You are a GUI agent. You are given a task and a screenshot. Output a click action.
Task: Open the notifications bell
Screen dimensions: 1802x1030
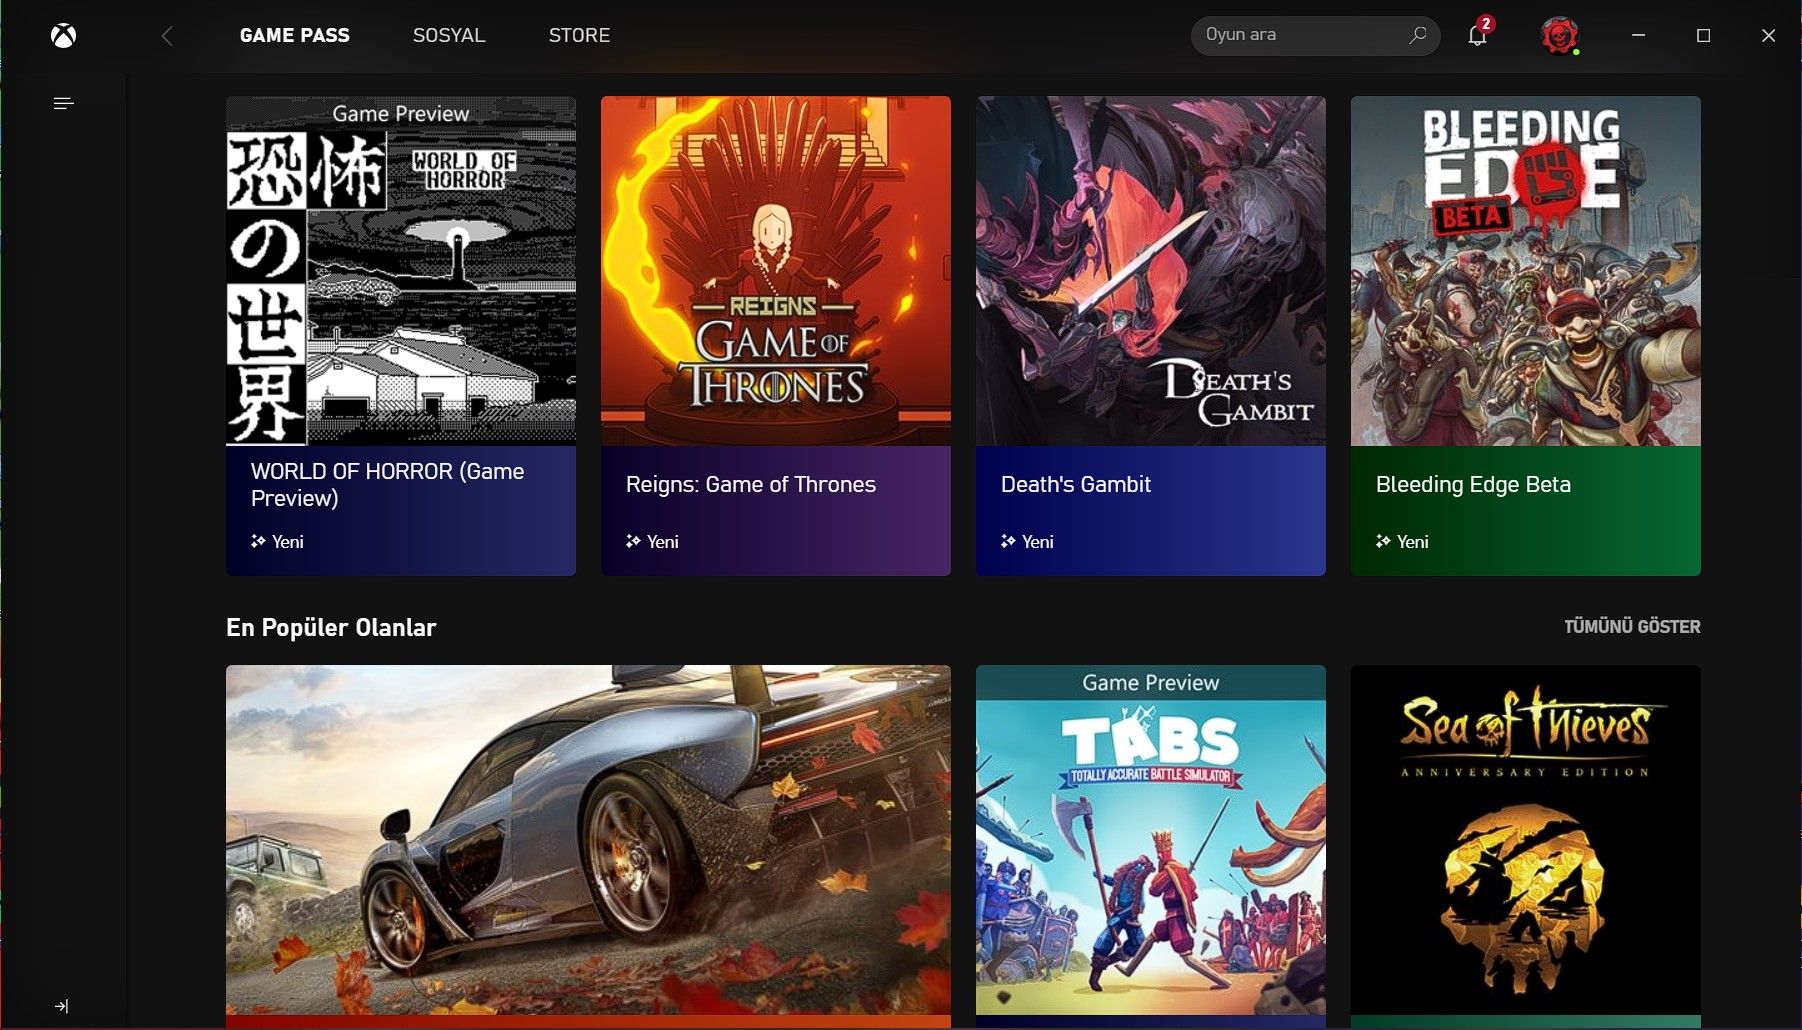click(1477, 35)
